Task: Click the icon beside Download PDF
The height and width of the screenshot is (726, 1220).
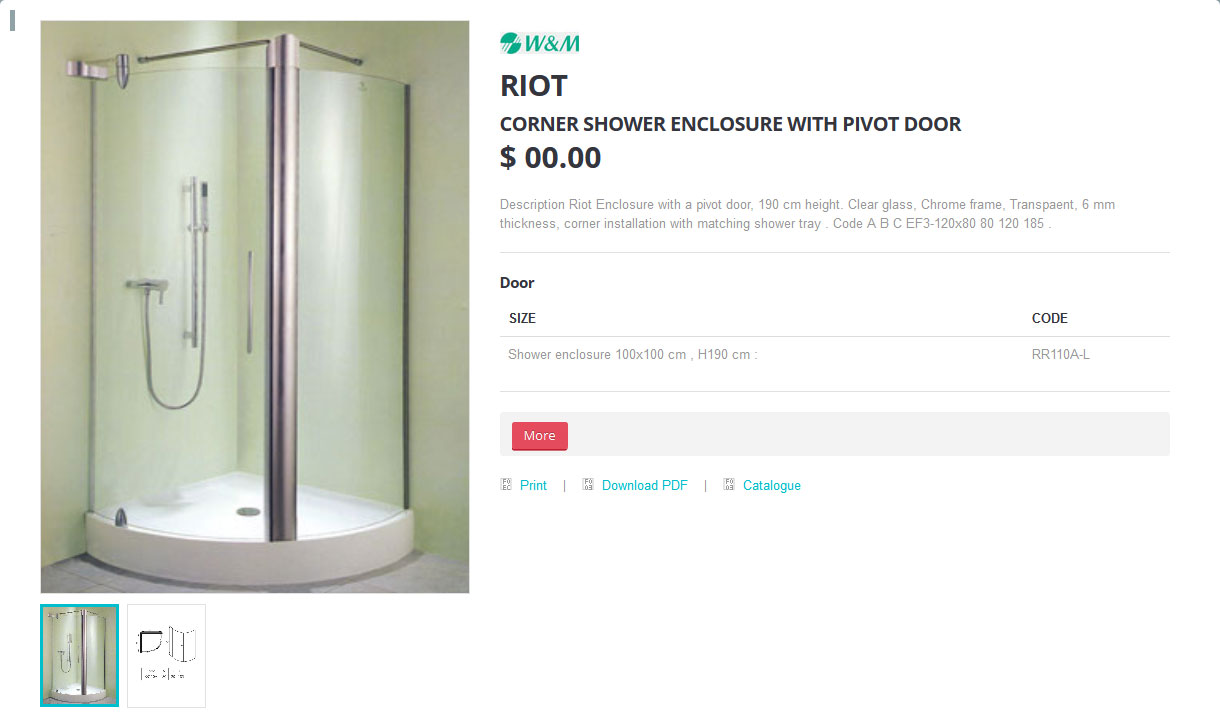Action: tap(589, 485)
